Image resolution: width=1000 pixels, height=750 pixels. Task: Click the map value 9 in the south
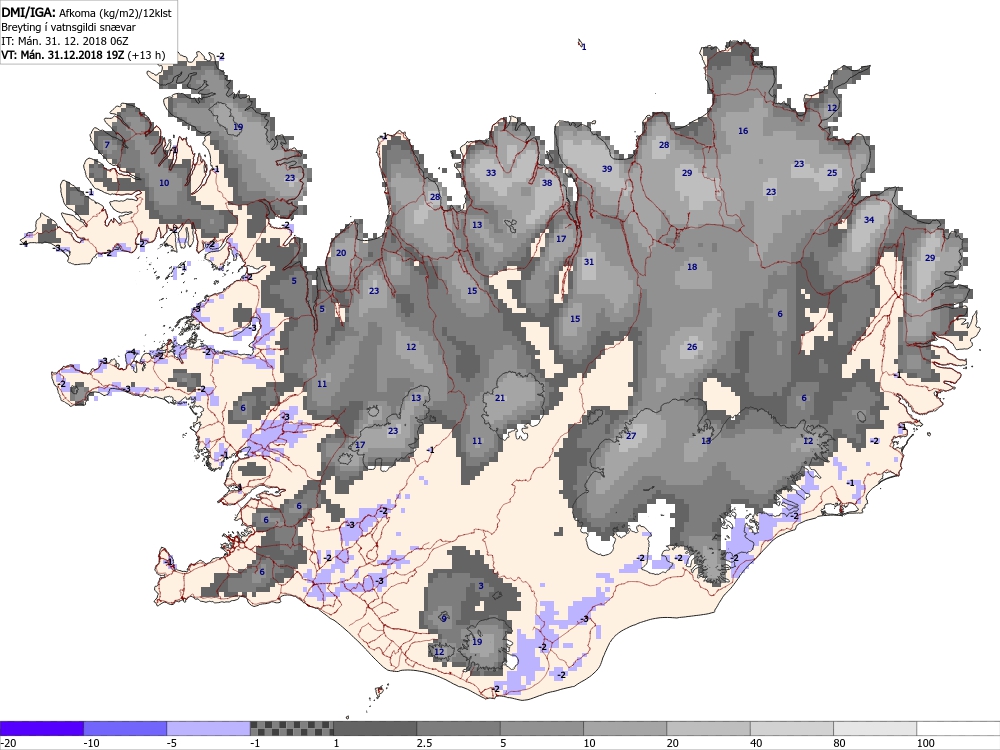point(444,619)
